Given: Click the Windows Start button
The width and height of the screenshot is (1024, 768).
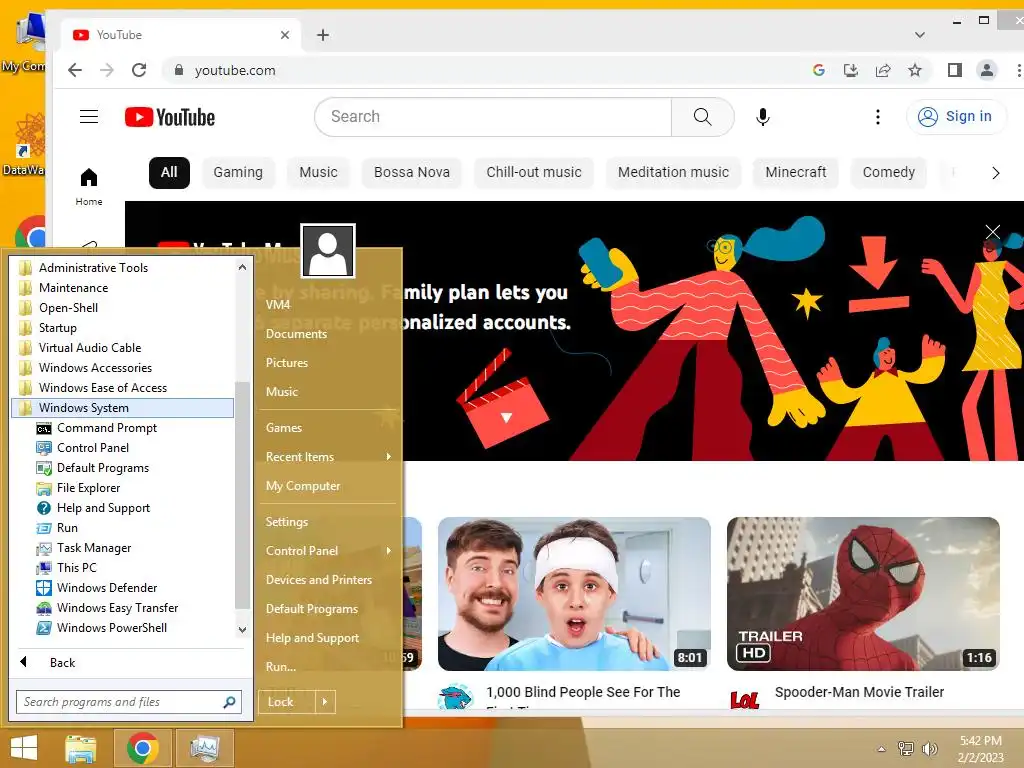Looking at the screenshot, I should (24, 748).
